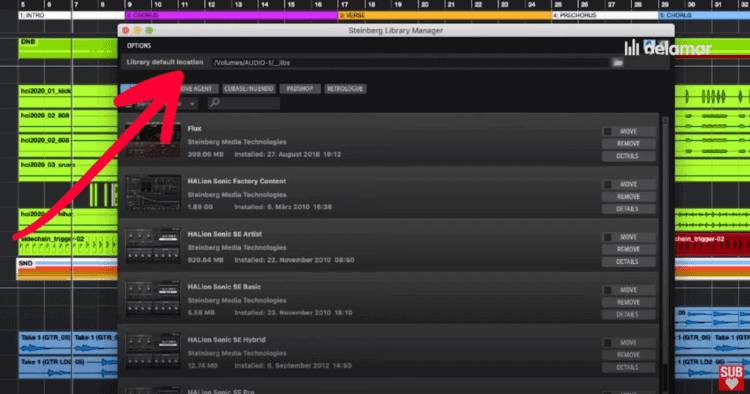Select the Flux library thumbnail

(x=153, y=140)
